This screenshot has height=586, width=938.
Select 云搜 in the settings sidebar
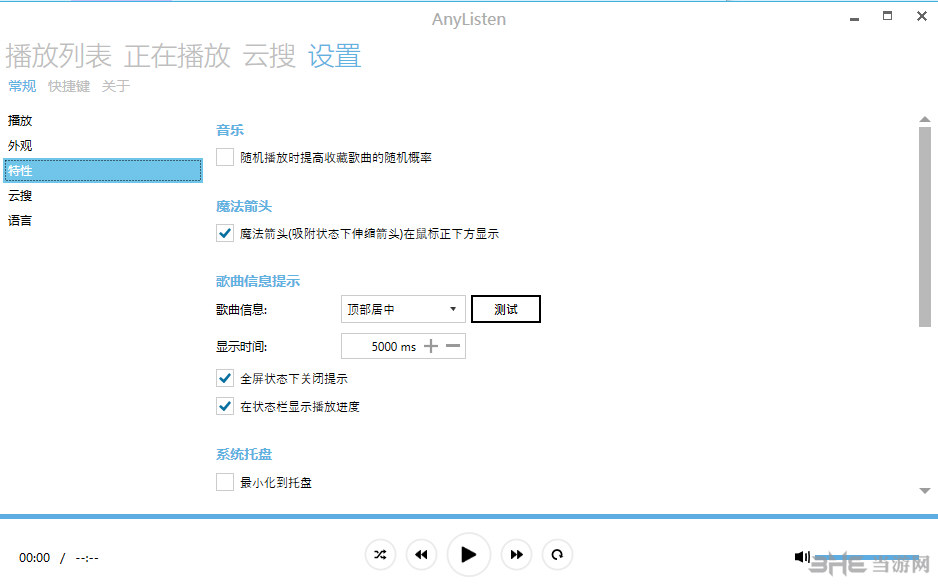click(x=103, y=196)
